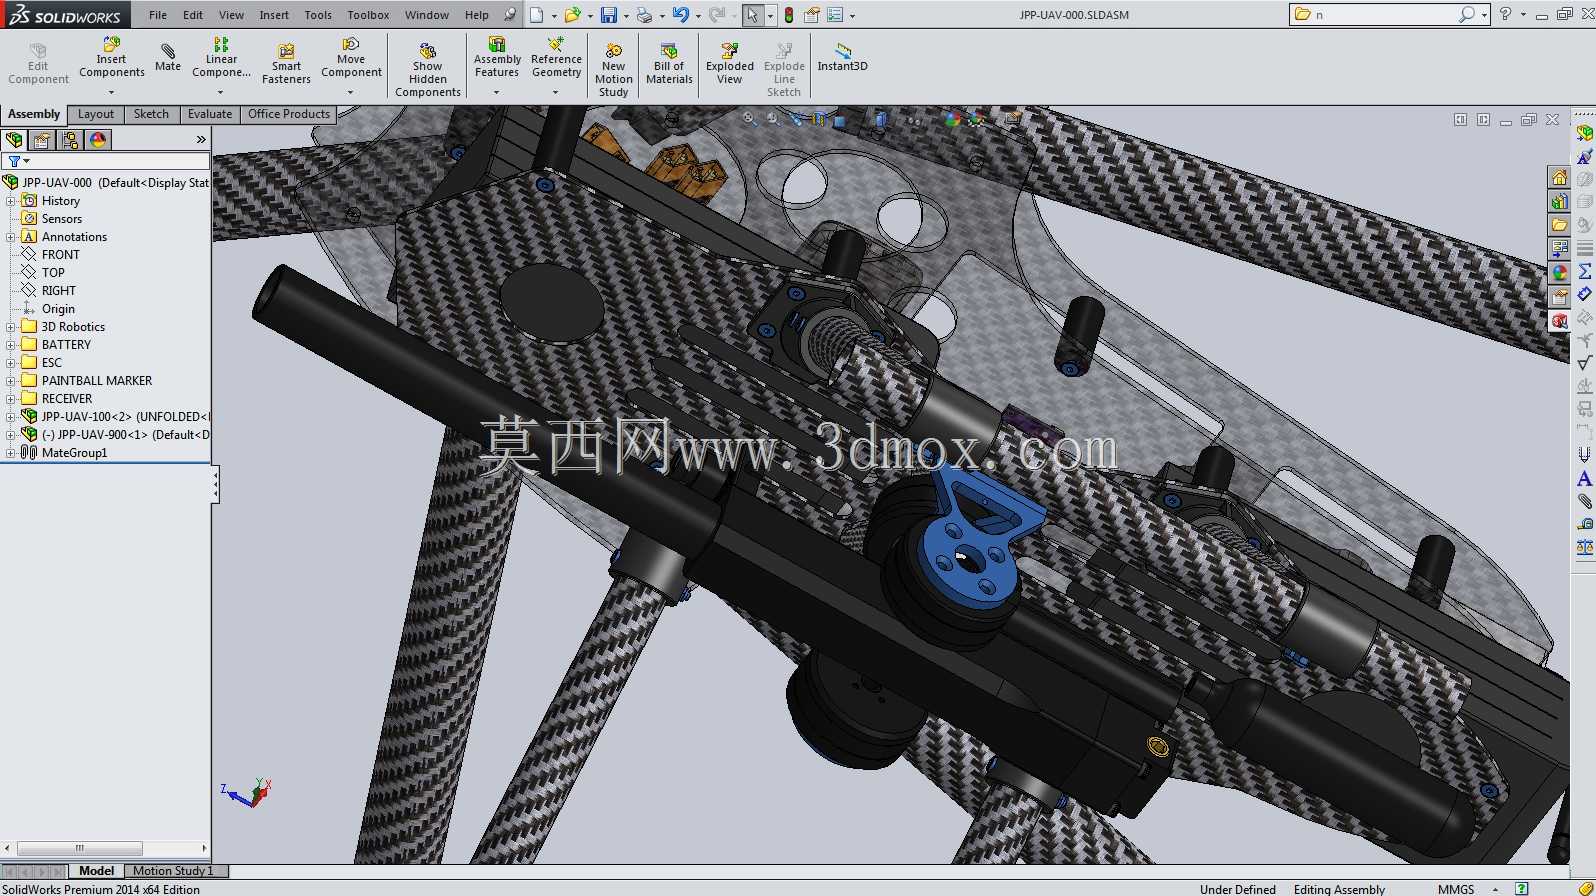Enable the Instant3D tool
The width and height of the screenshot is (1596, 896).
coord(842,58)
